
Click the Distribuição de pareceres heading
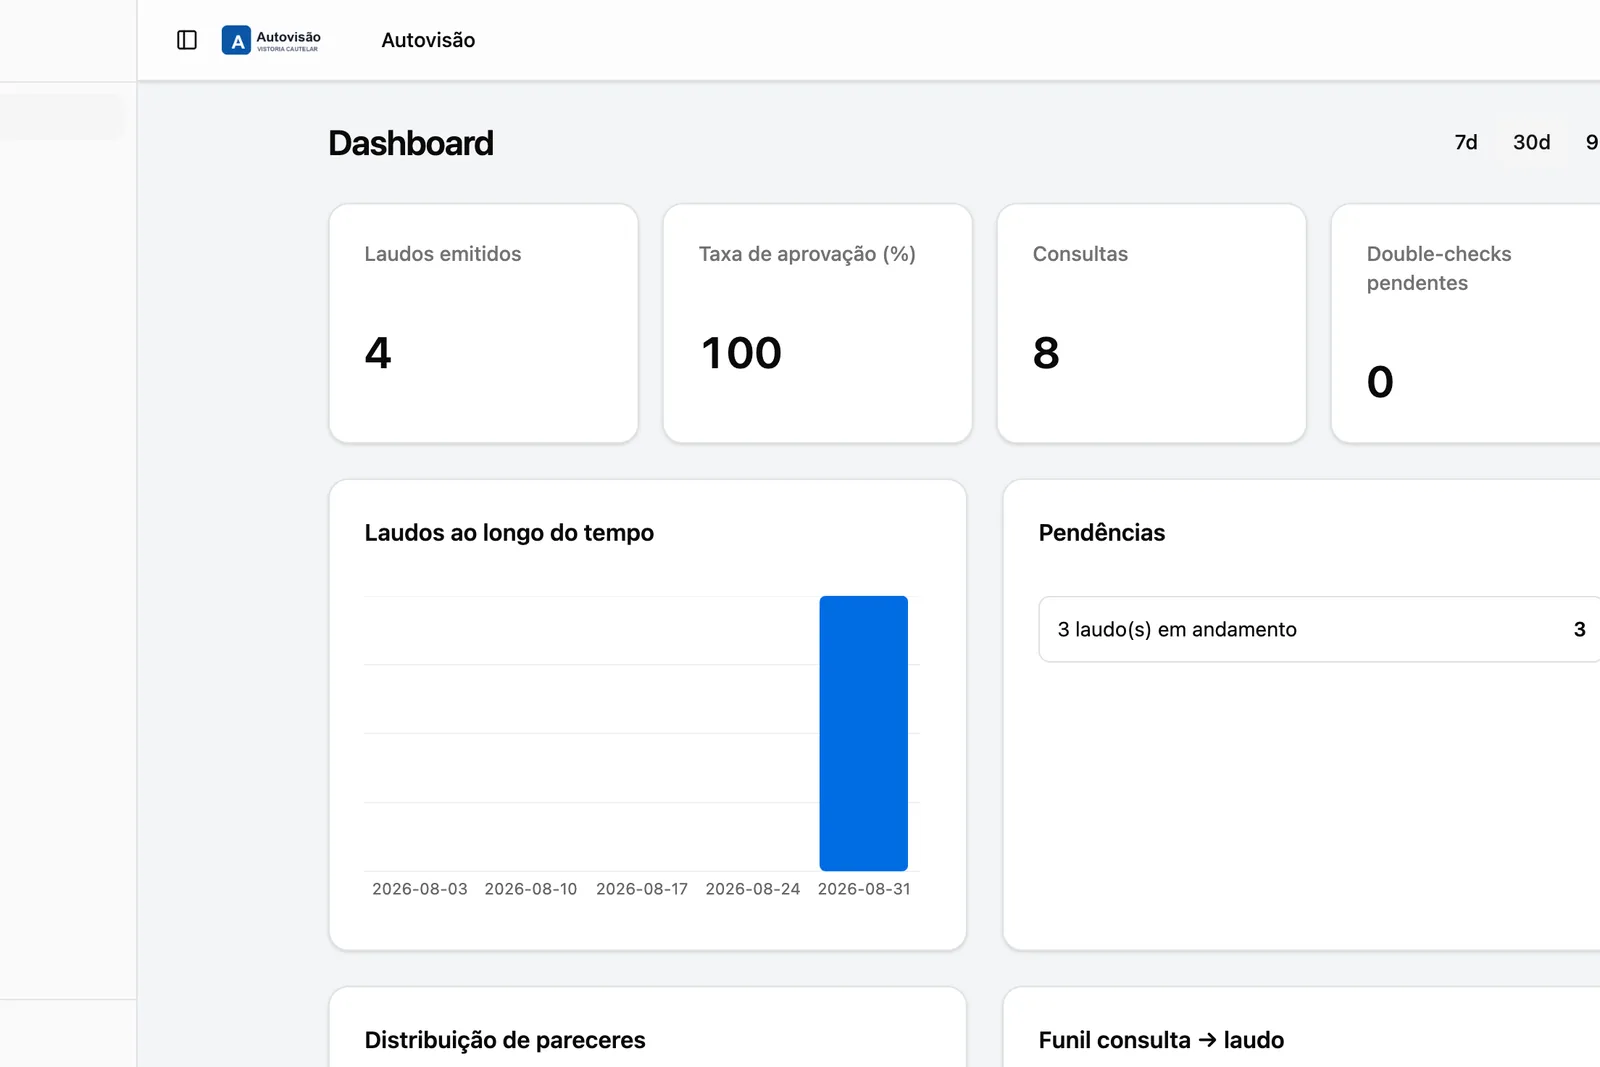pyautogui.click(x=505, y=1040)
